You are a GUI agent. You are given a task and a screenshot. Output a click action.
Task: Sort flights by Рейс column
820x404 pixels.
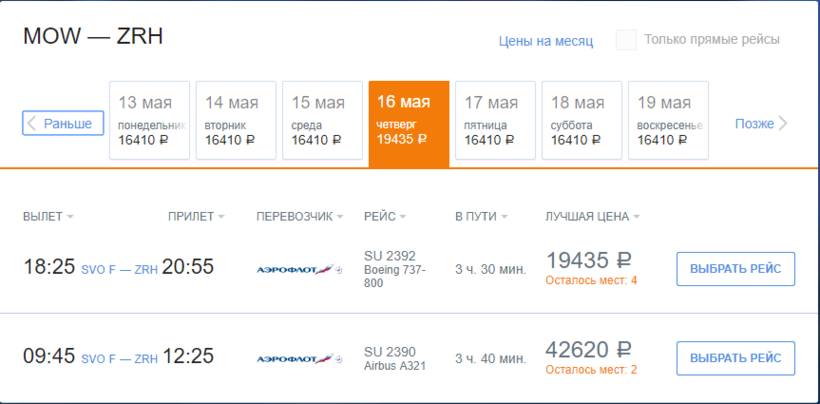(385, 216)
